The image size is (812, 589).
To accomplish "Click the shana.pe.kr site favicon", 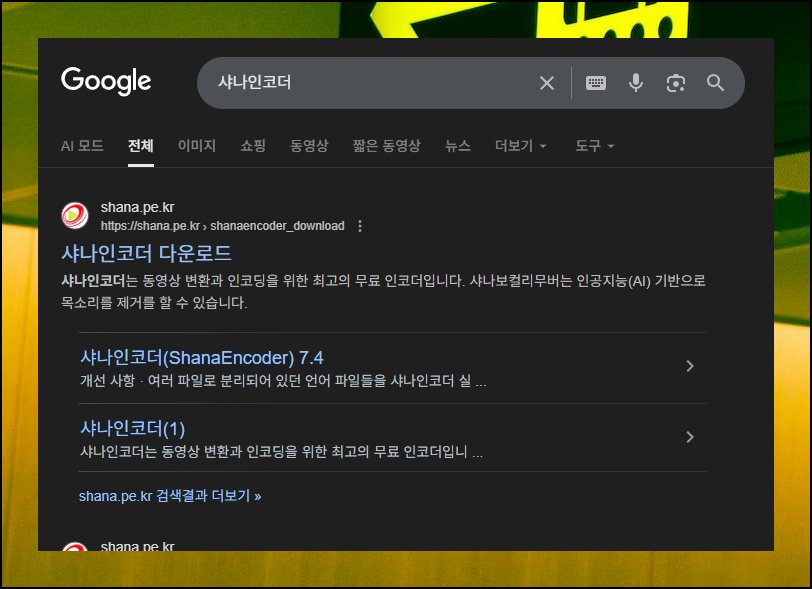I will pos(75,216).
